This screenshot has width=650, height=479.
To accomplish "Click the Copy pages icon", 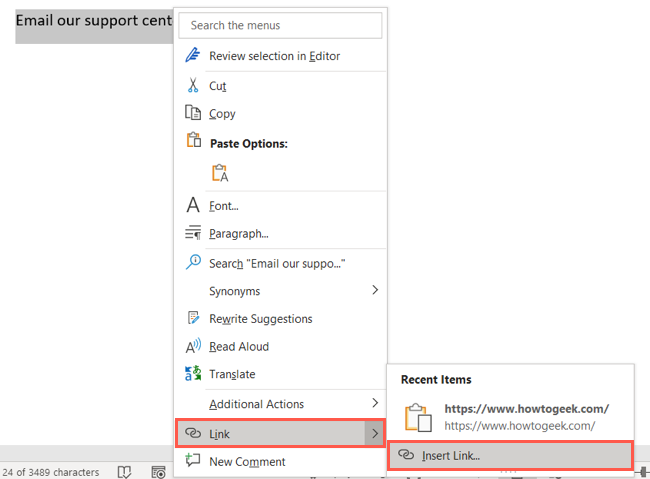I will coord(193,113).
